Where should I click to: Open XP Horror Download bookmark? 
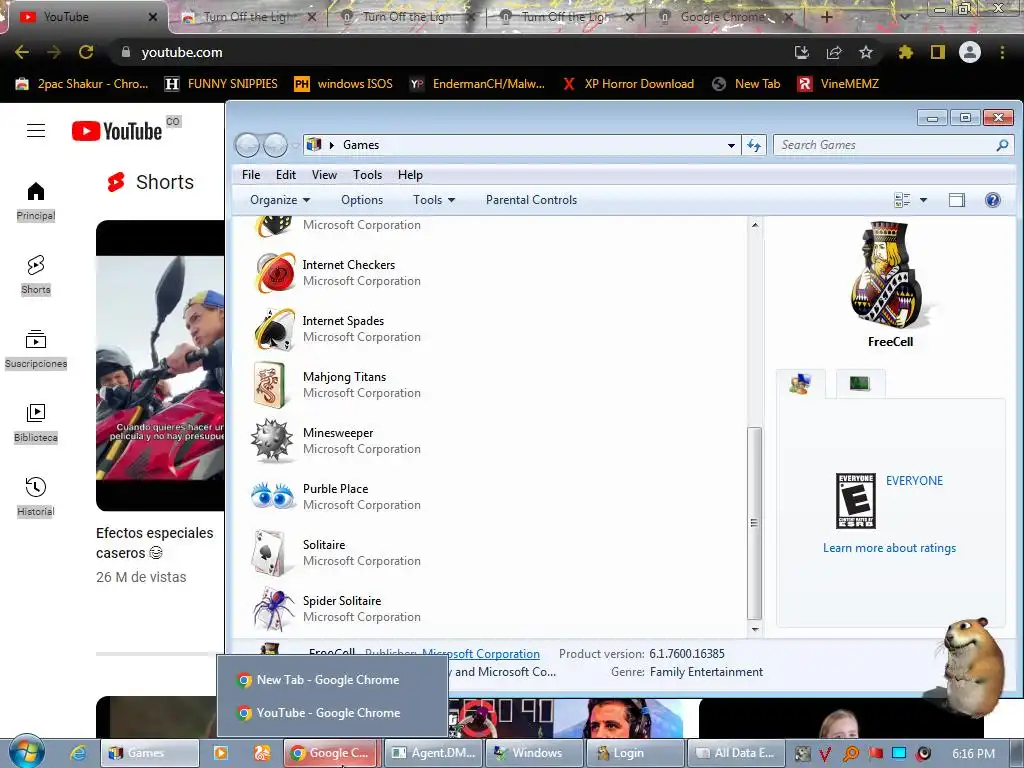click(628, 84)
